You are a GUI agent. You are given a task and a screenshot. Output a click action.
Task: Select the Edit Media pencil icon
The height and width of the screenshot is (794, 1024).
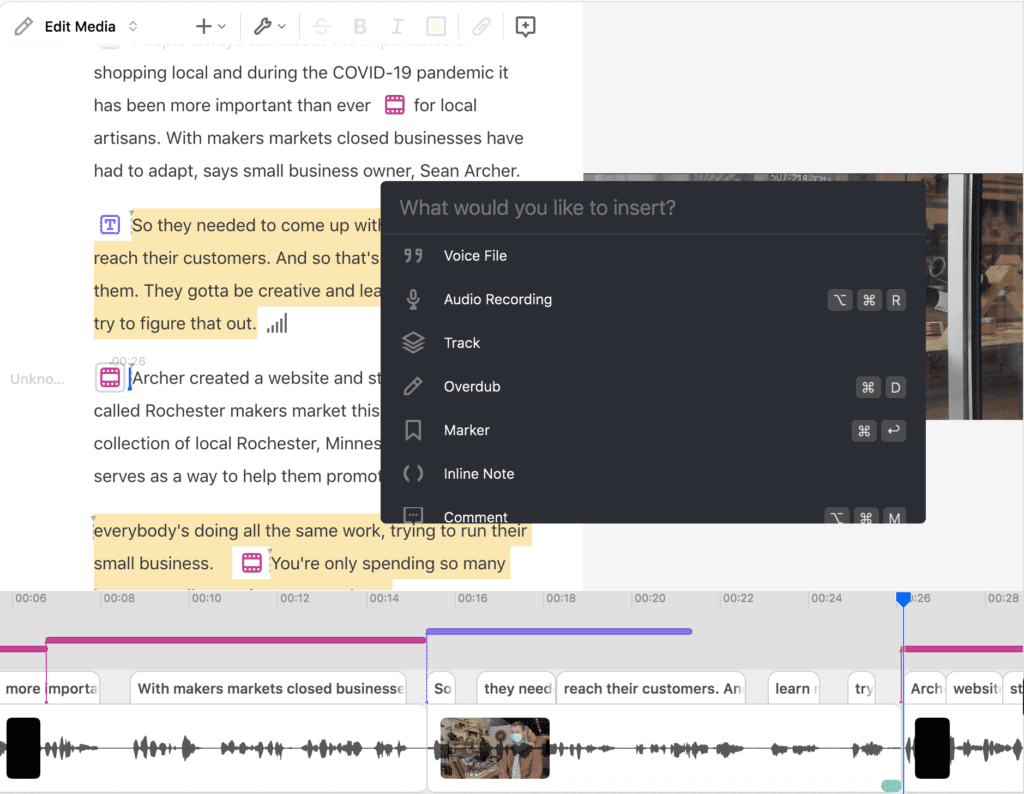22,26
